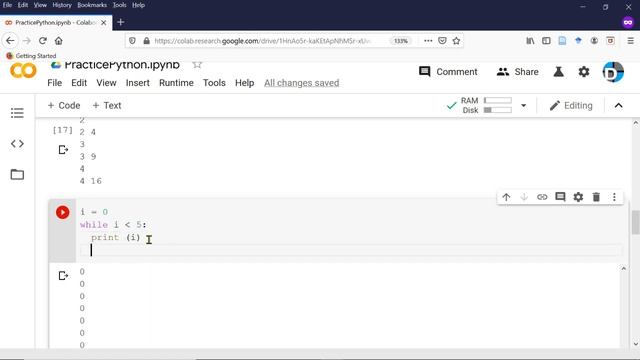Open Colab Tools menu

[214, 83]
